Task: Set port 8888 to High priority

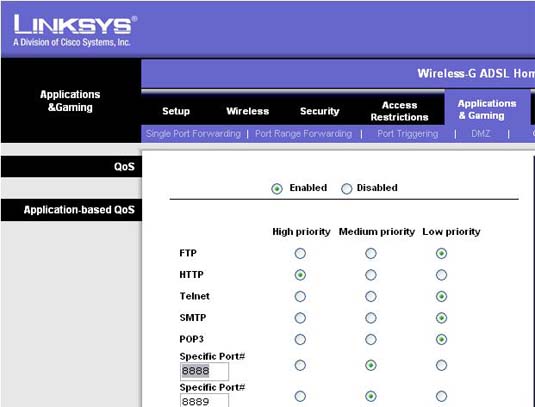Action: [x=300, y=365]
